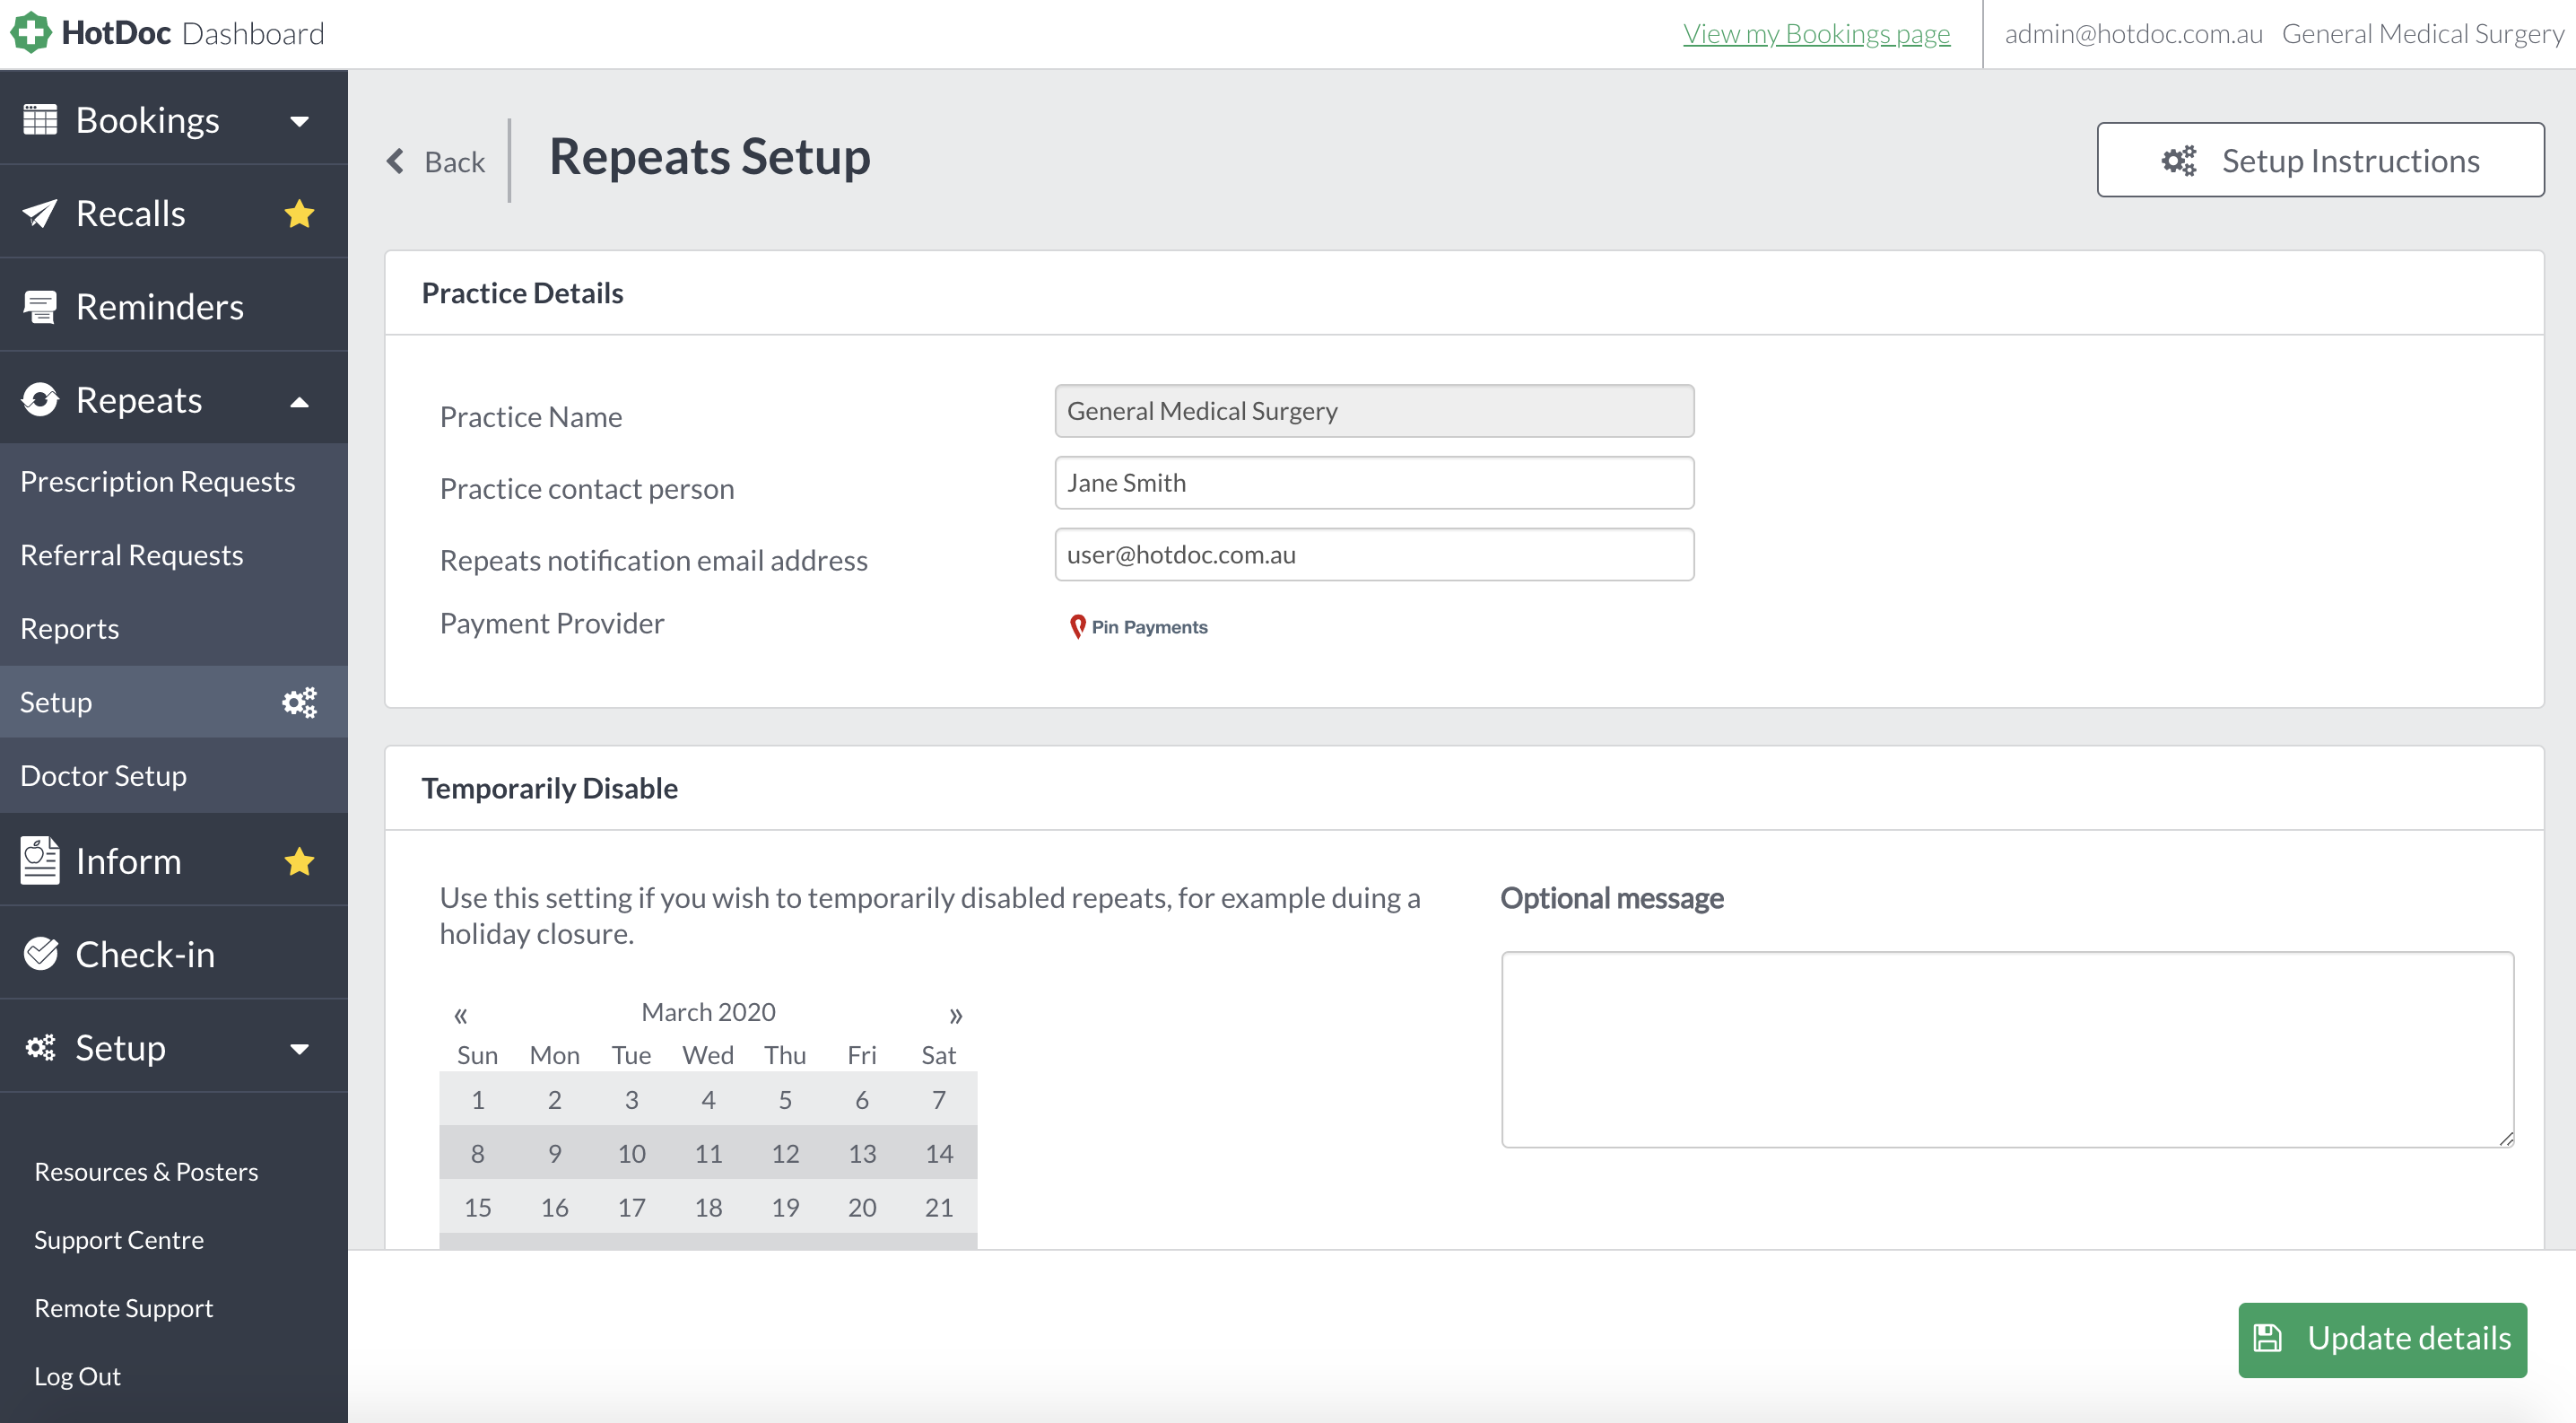The height and width of the screenshot is (1423, 2576).
Task: Open Referral Requests submenu item
Action: point(174,555)
